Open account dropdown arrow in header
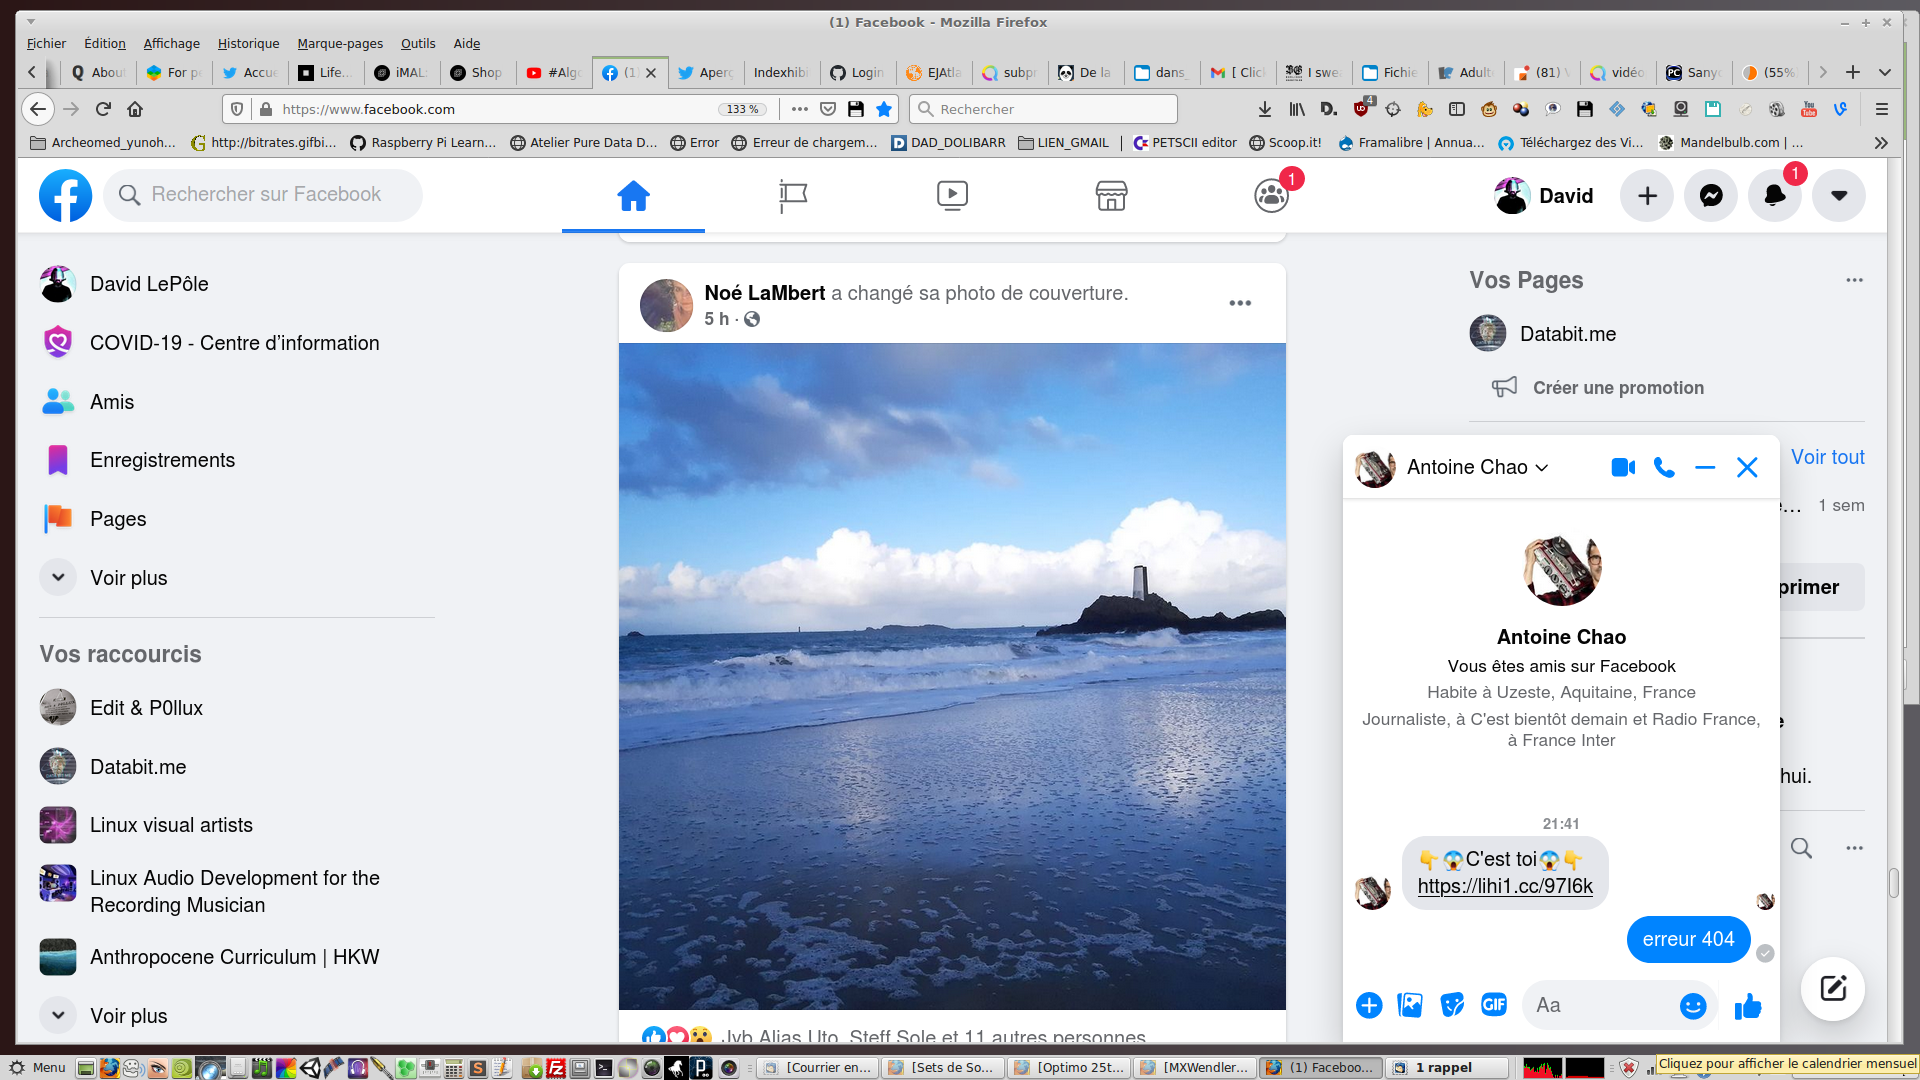Screen dimensions: 1920x1080 tap(1839, 195)
